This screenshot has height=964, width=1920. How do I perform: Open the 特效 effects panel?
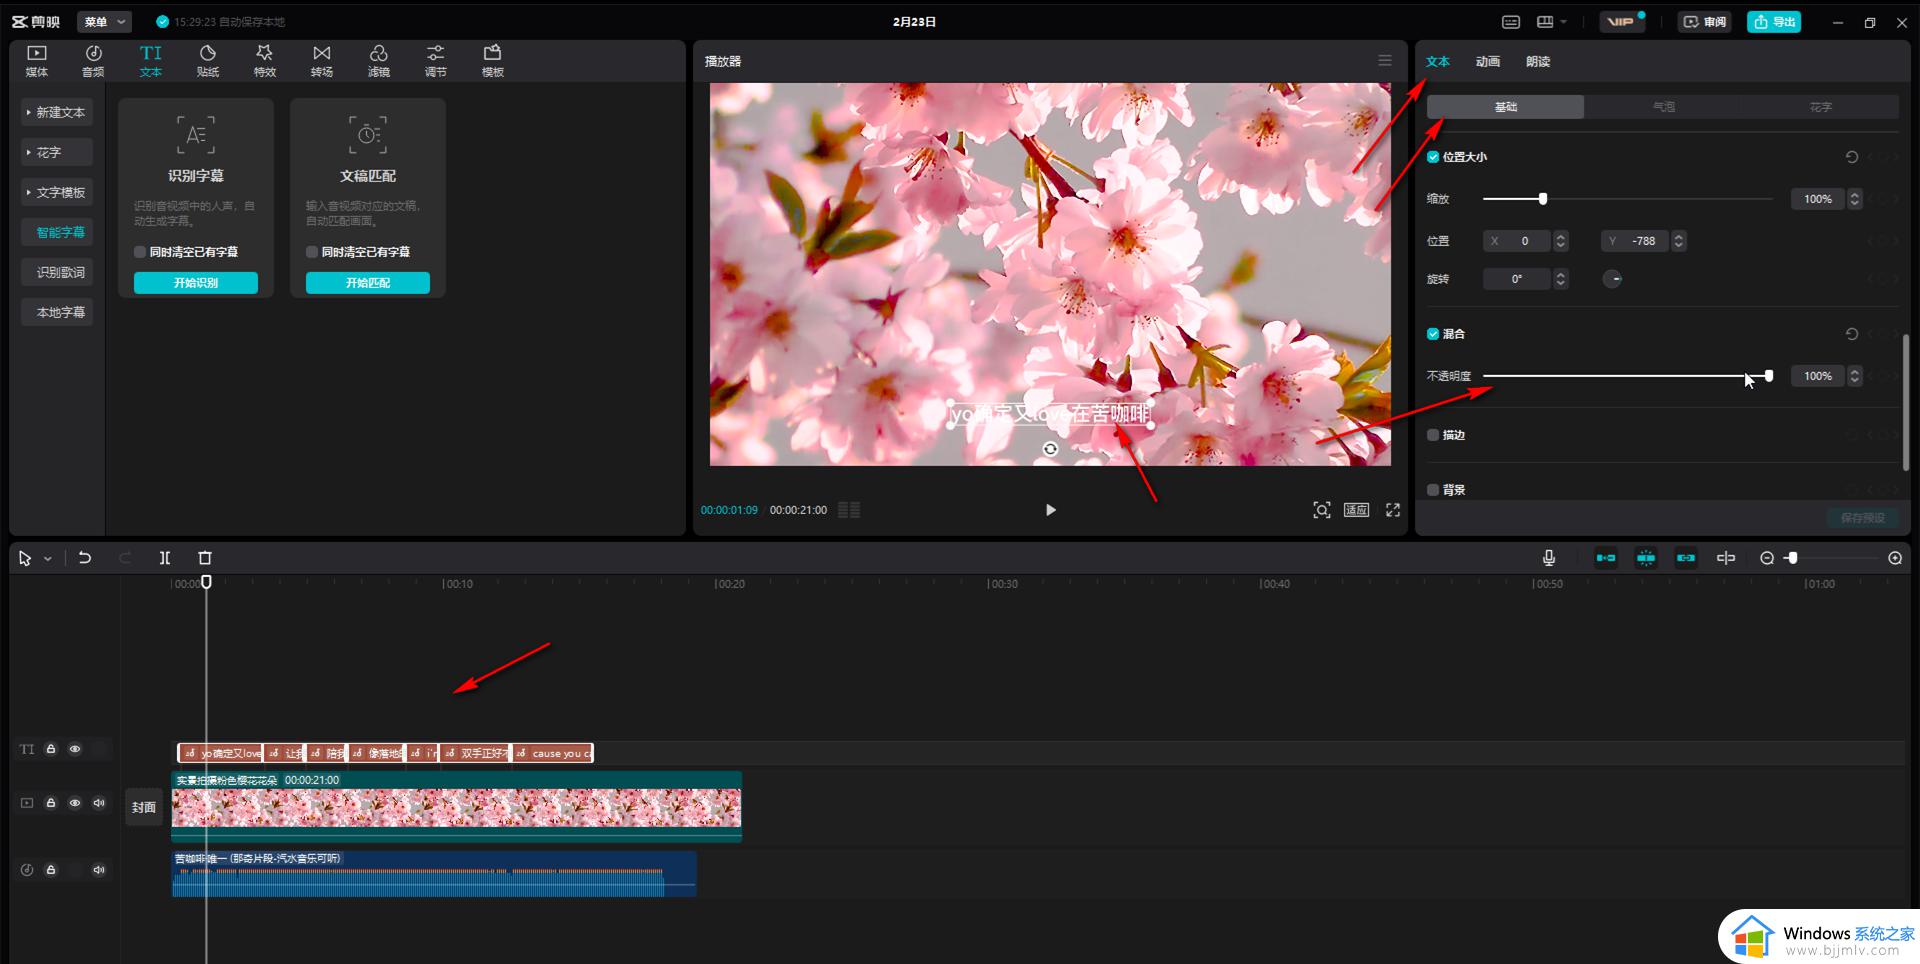[x=265, y=61]
